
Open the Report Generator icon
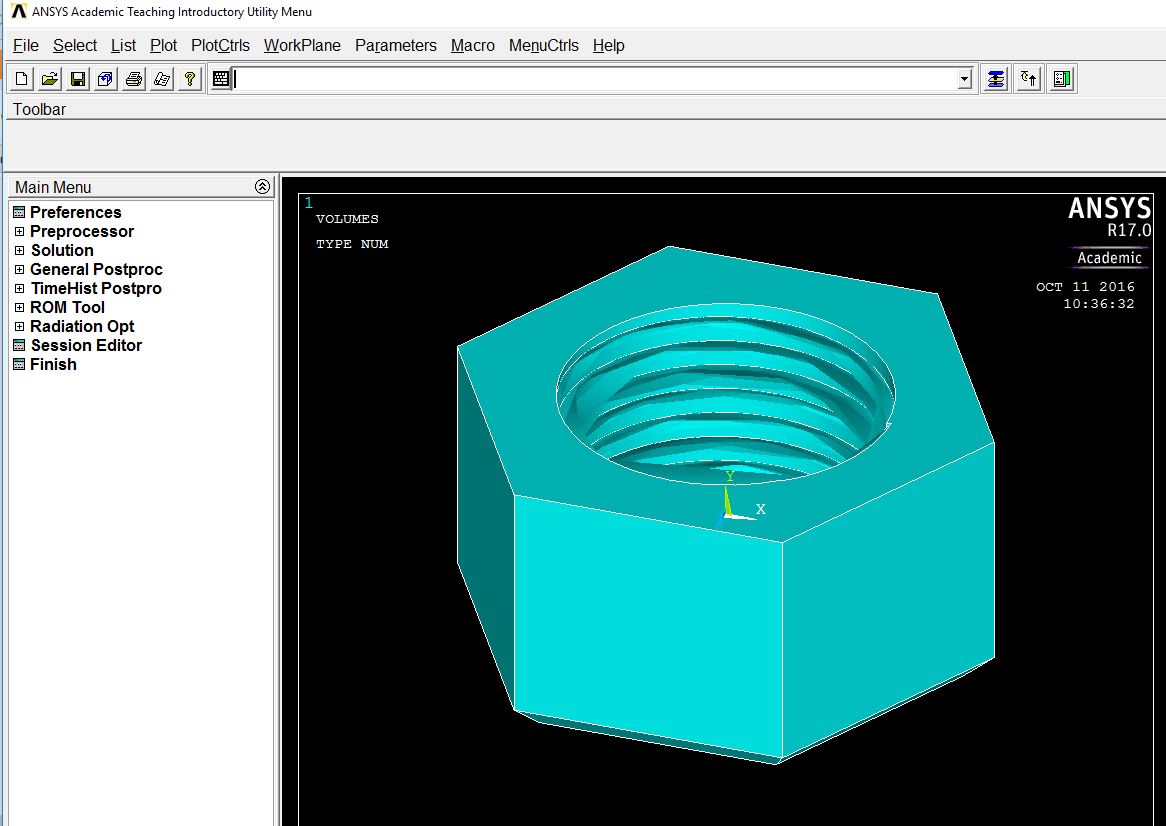point(161,78)
